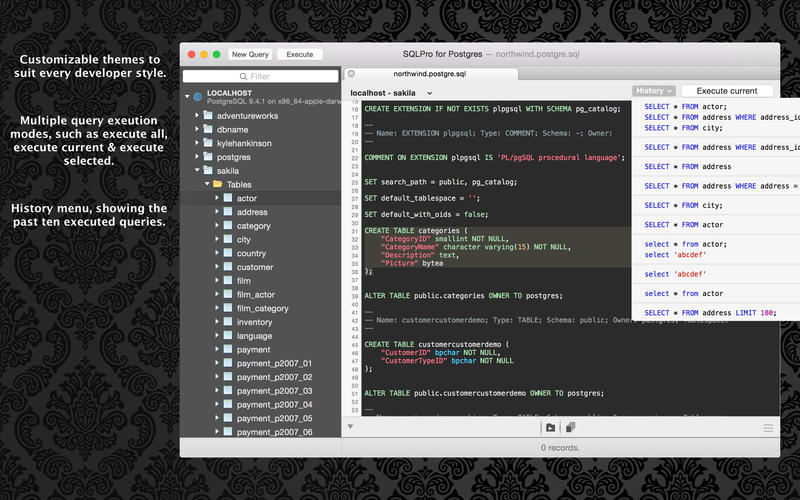Click the folder icon in results bar
This screenshot has width=800, height=500.
click(x=550, y=428)
